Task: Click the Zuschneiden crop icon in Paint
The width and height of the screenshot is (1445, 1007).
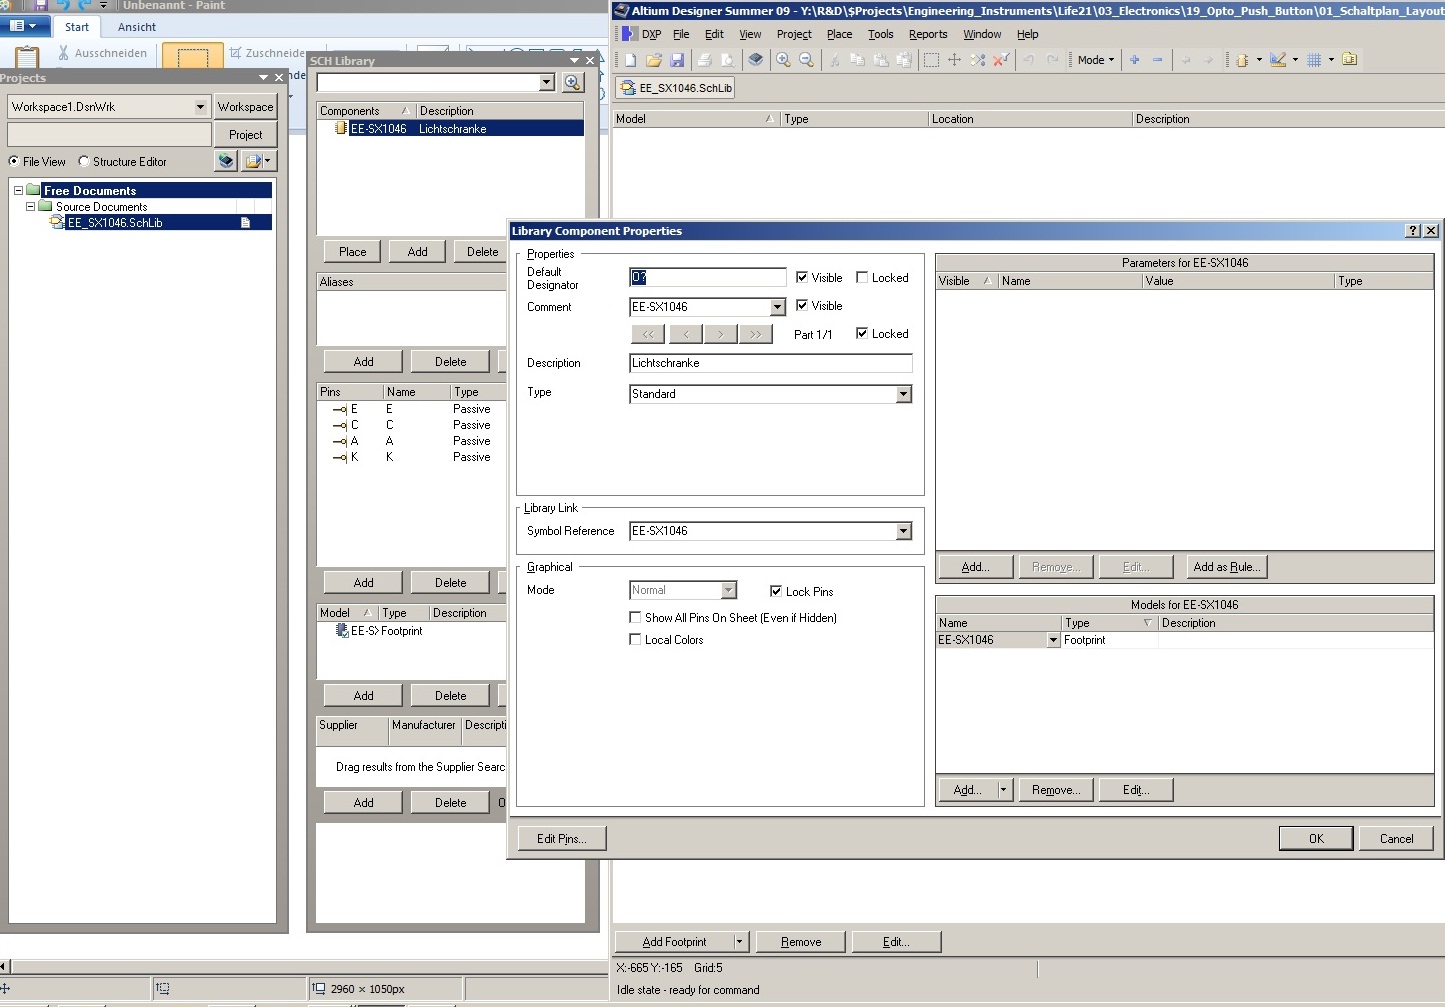Action: [236, 53]
